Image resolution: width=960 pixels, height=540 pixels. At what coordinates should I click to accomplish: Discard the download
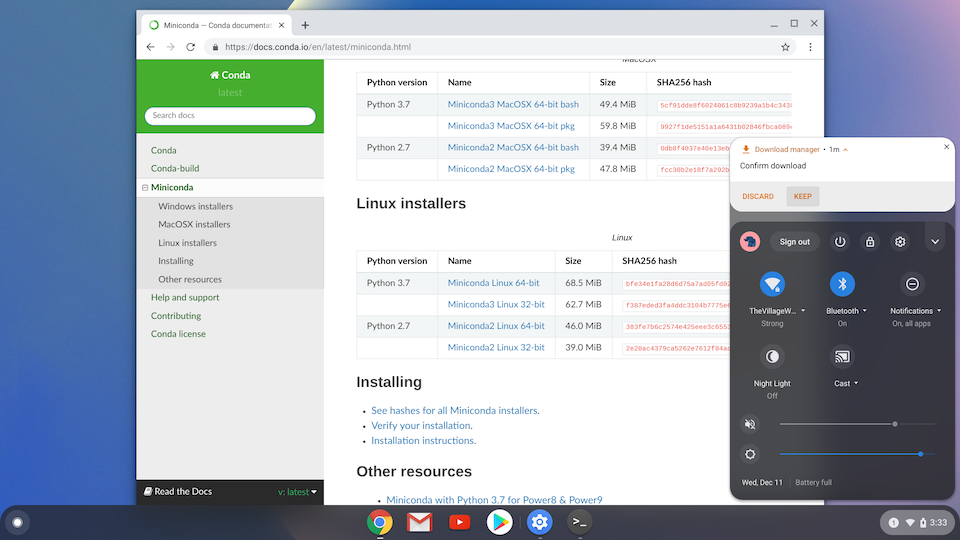758,197
